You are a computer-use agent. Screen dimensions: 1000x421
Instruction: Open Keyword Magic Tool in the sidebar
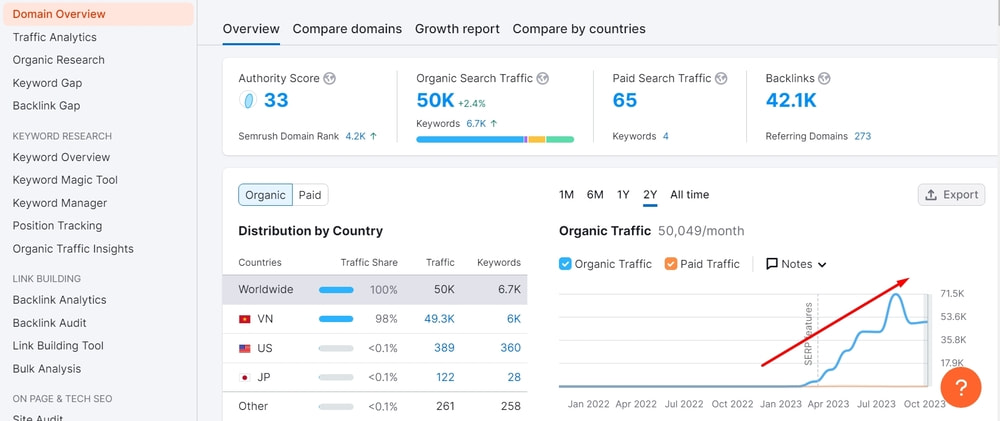point(65,180)
